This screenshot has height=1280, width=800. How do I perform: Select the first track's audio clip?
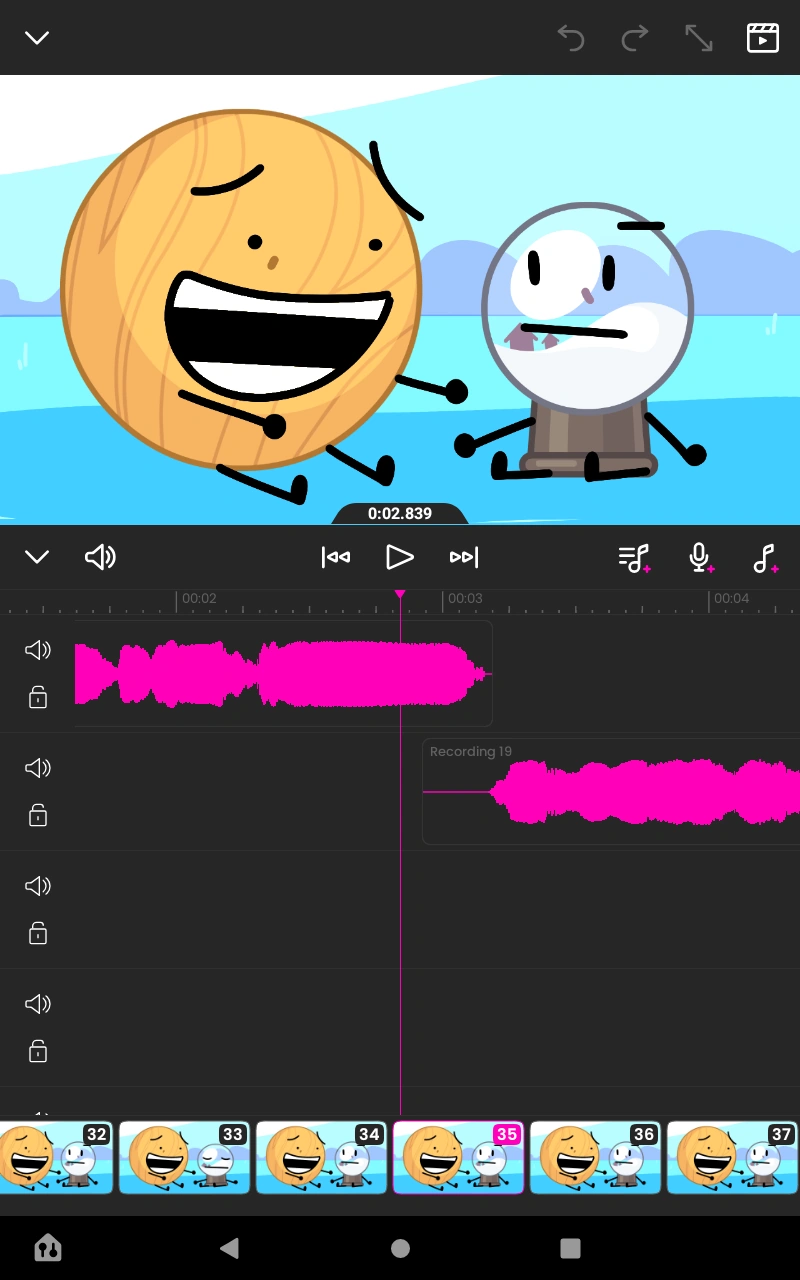(284, 674)
